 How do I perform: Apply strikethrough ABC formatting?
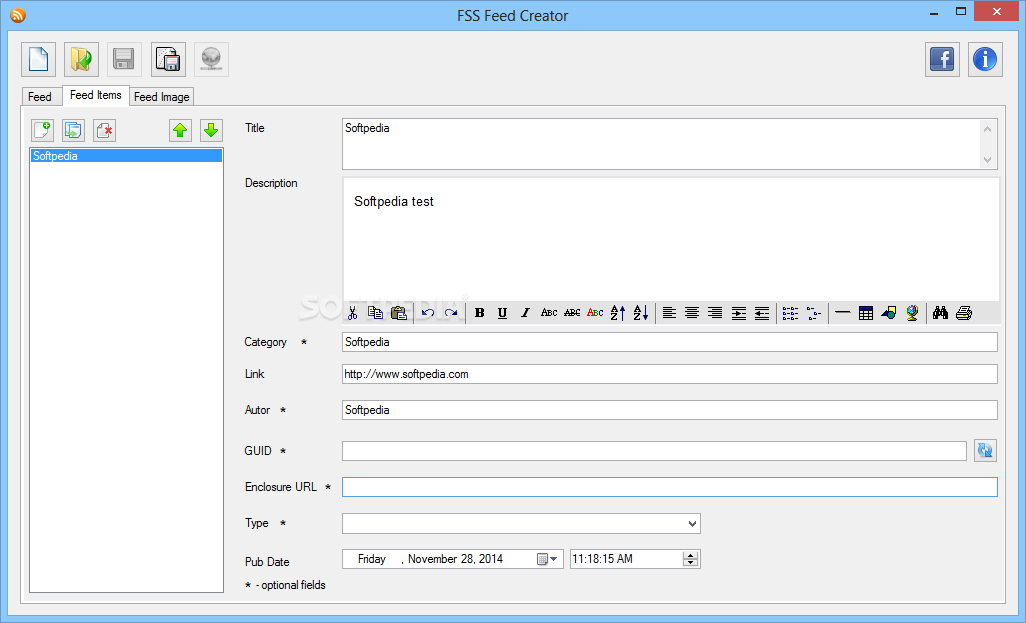572,313
